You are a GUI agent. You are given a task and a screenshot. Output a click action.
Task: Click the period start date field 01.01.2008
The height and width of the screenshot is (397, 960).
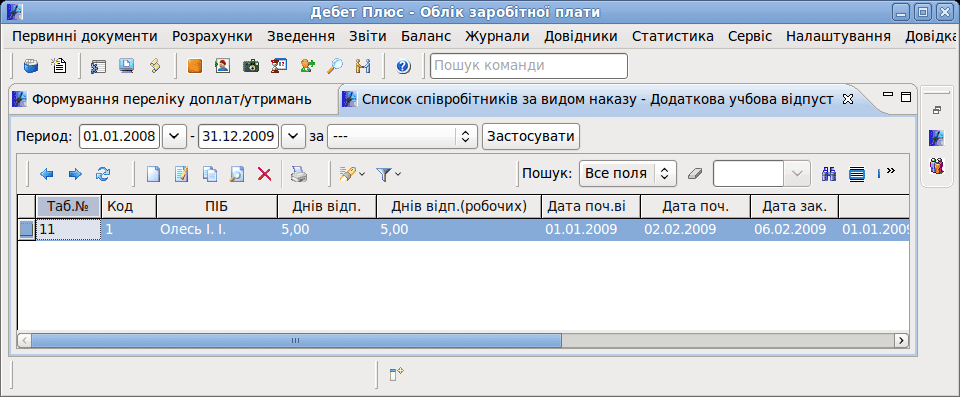[120, 136]
